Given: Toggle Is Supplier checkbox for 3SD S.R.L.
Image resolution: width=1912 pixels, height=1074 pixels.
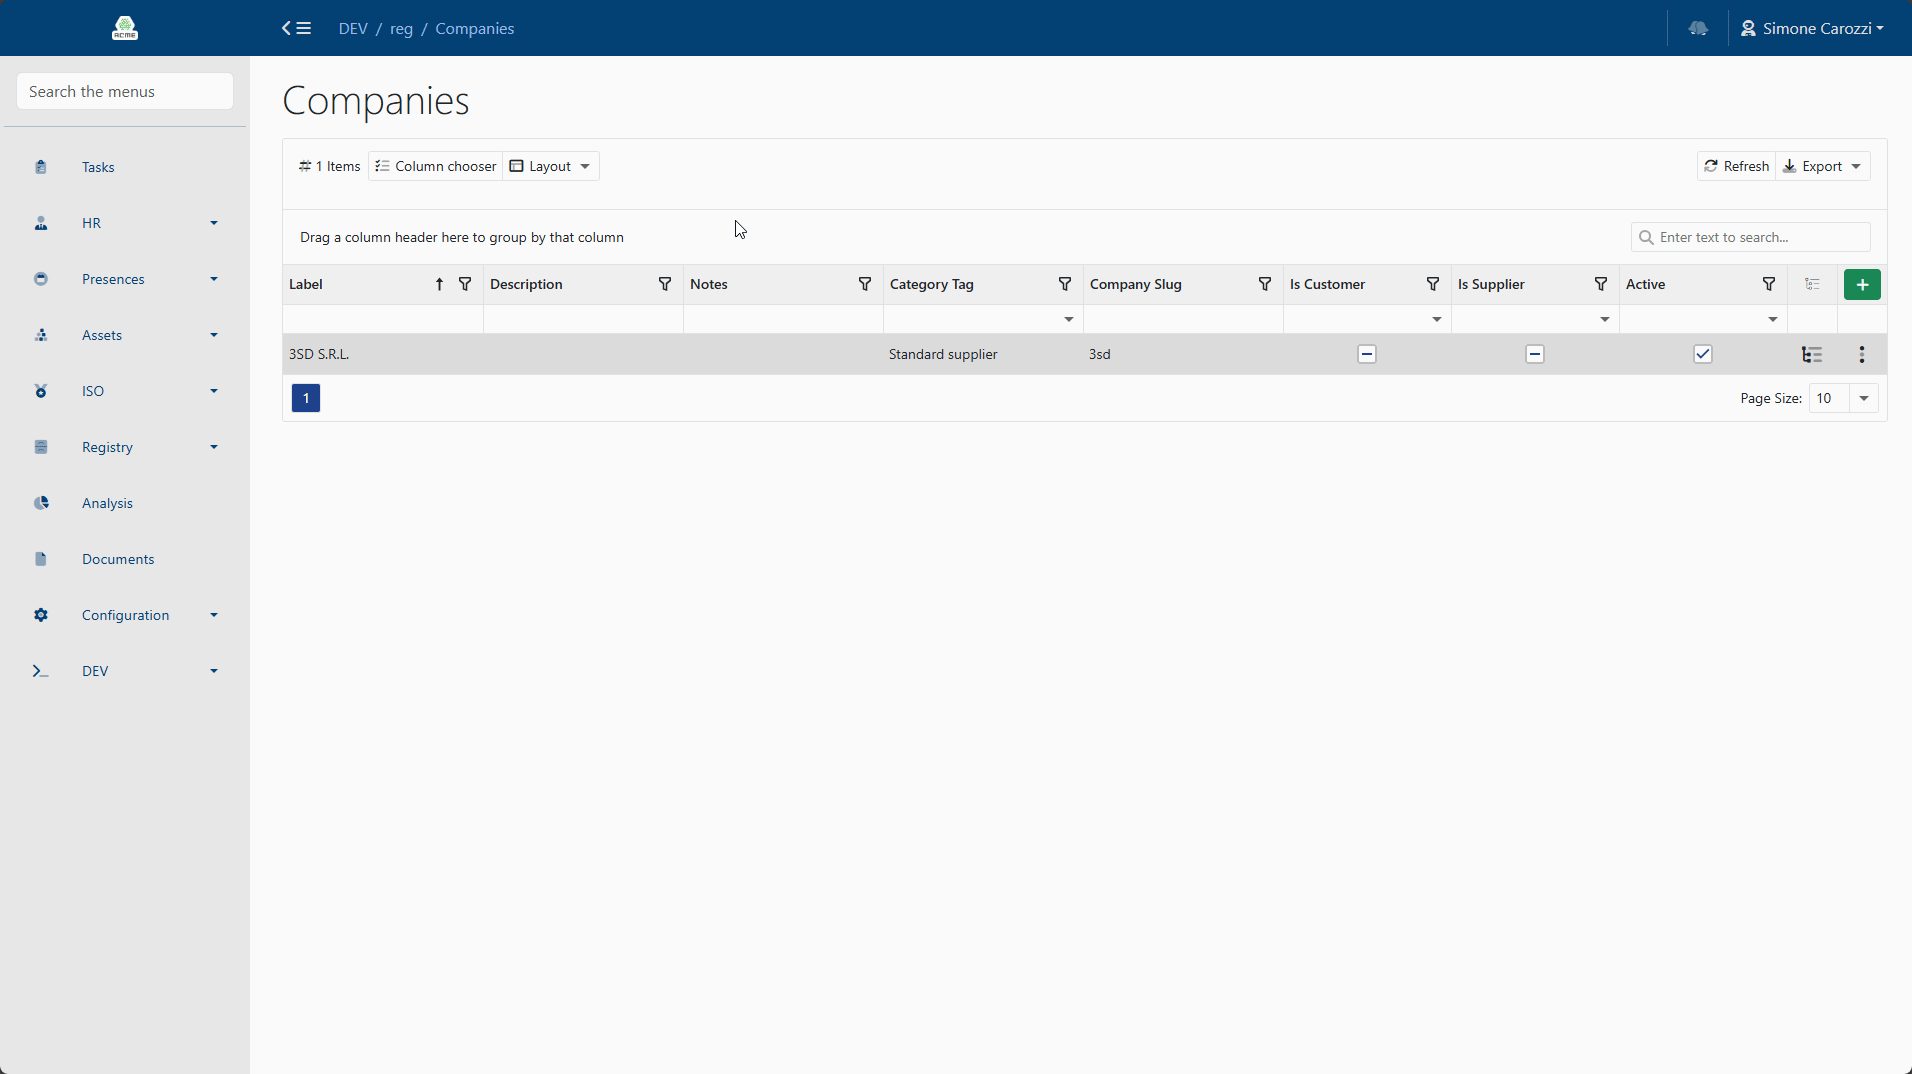Looking at the screenshot, I should [x=1534, y=355].
